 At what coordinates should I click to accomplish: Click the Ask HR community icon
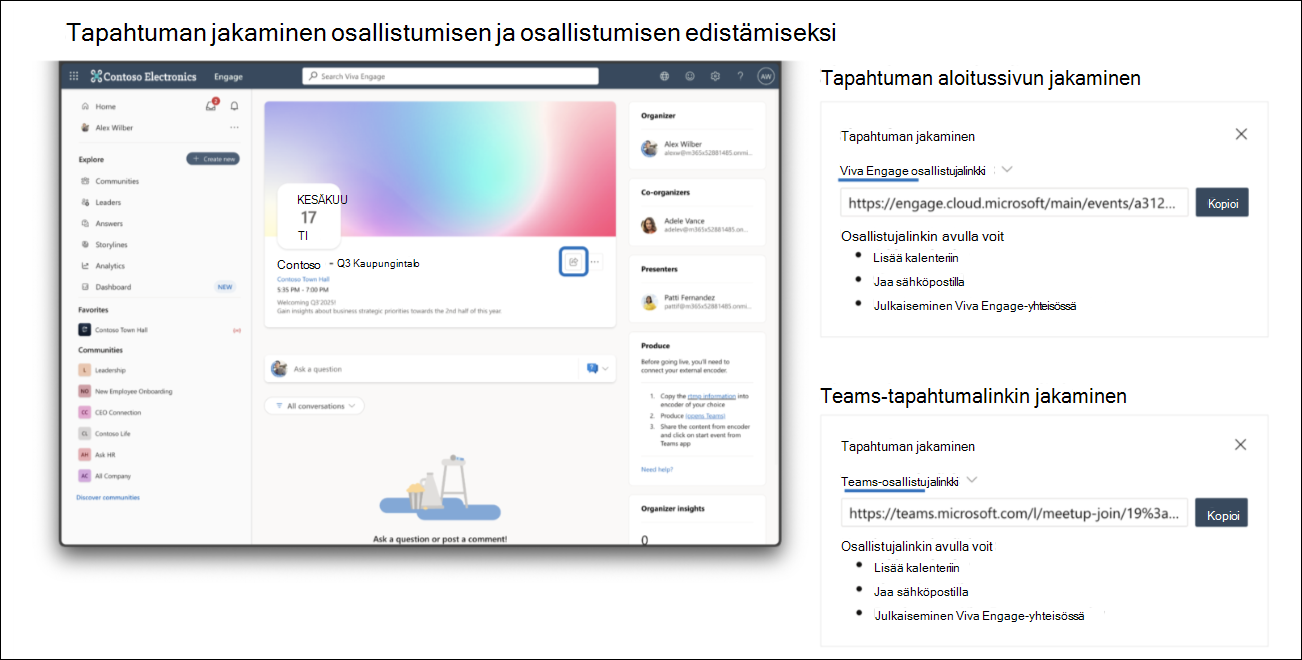[x=85, y=455]
